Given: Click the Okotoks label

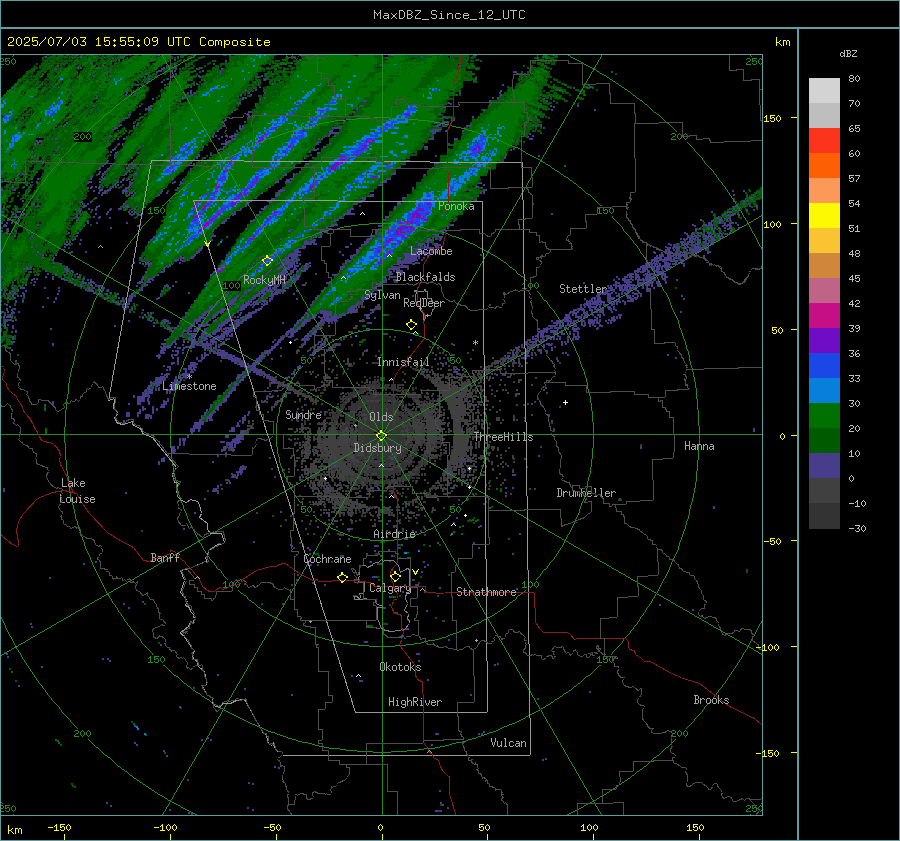Looking at the screenshot, I should point(400,666).
